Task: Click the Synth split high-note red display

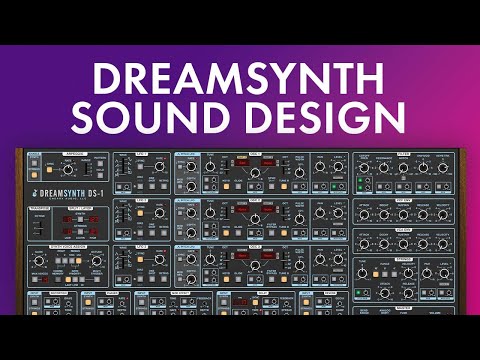Action: 94,219
